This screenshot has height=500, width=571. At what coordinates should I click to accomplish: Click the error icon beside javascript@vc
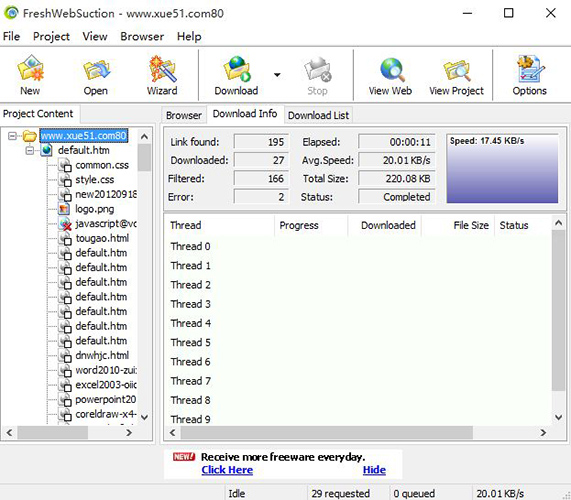(65, 224)
